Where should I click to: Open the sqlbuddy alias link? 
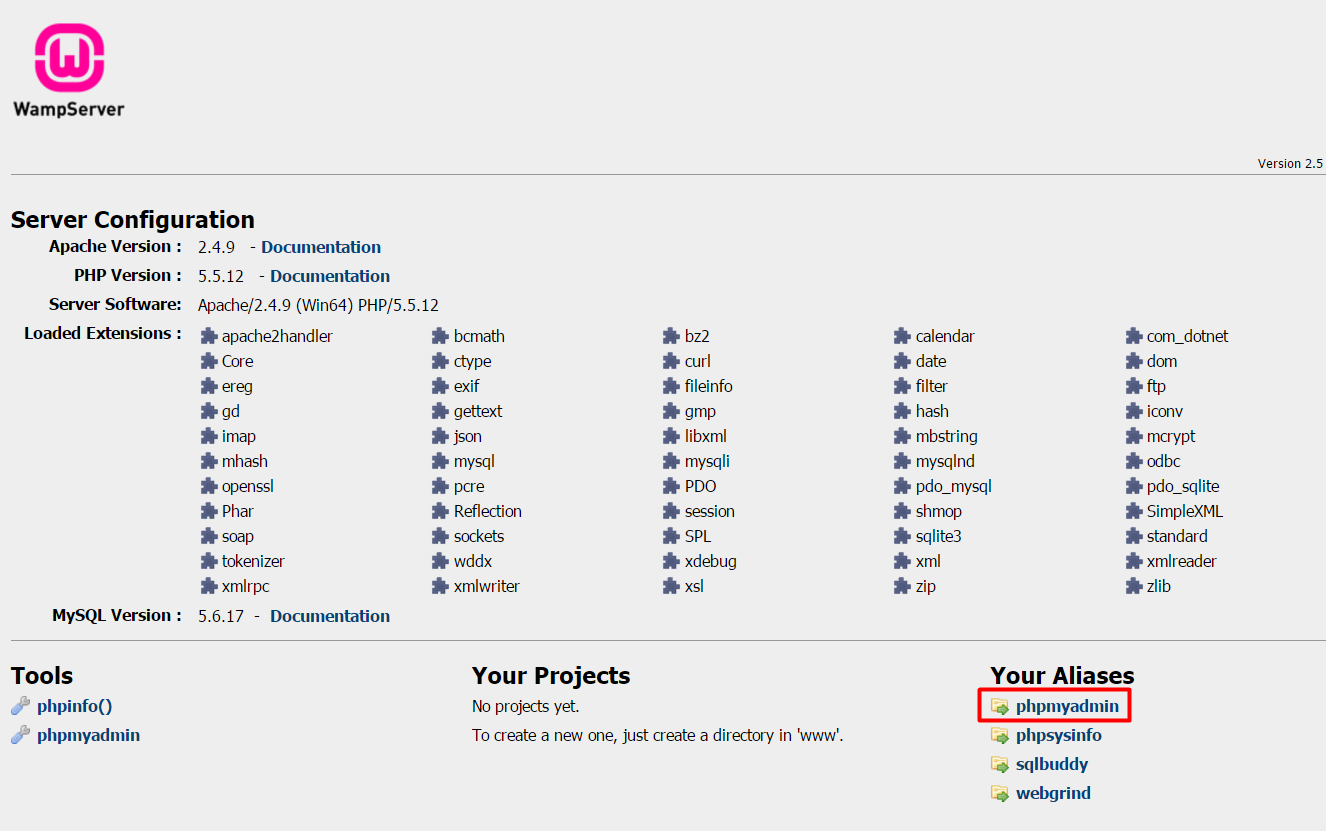(x=1052, y=764)
